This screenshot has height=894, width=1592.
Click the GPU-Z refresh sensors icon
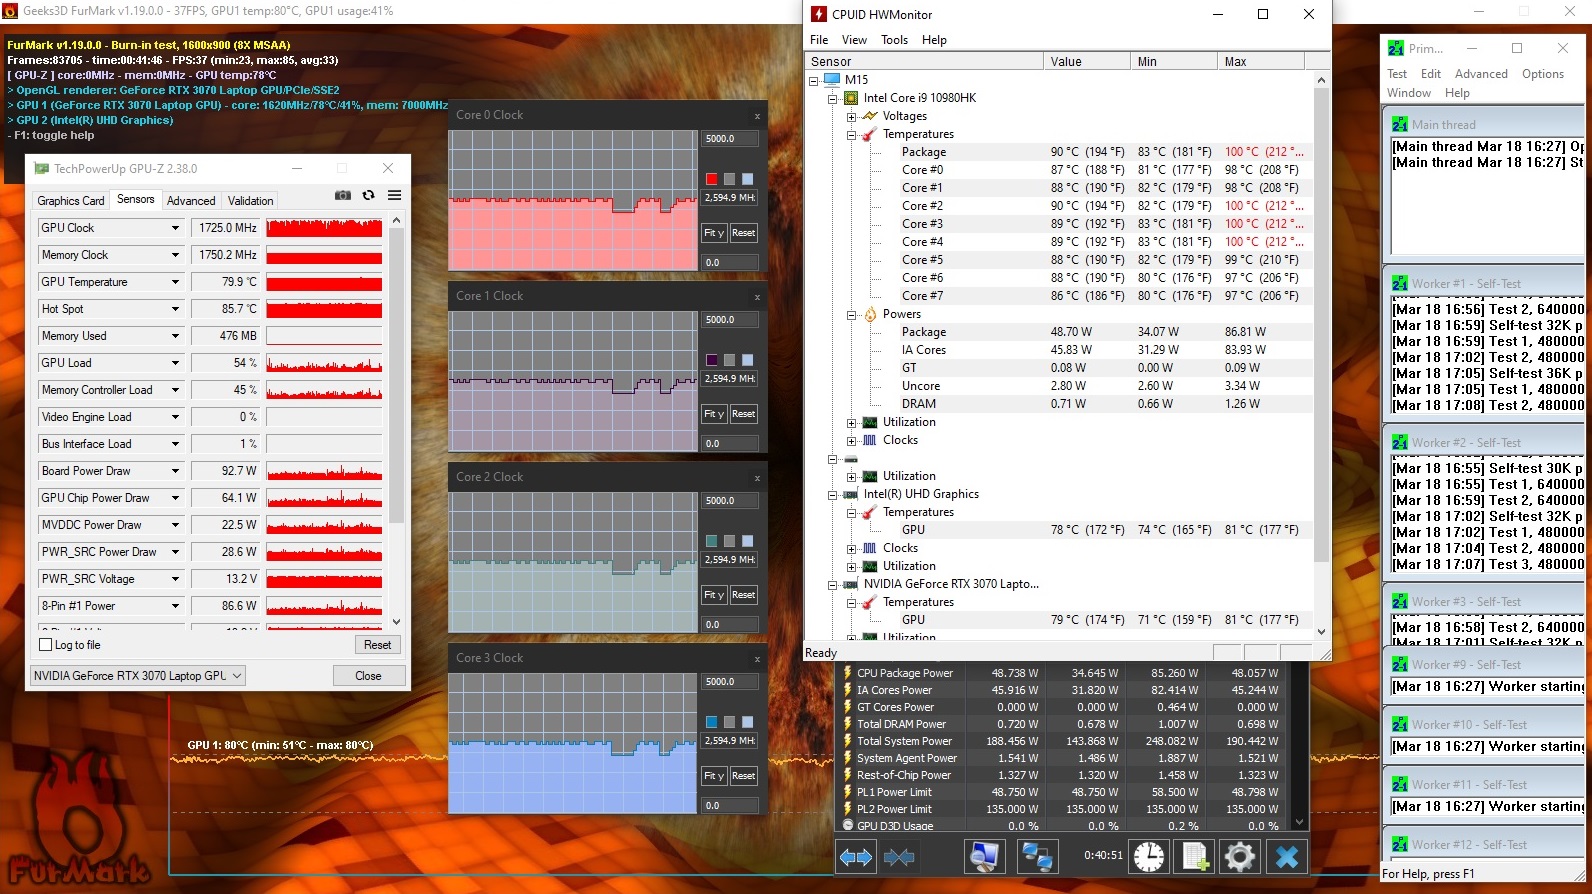pyautogui.click(x=368, y=195)
